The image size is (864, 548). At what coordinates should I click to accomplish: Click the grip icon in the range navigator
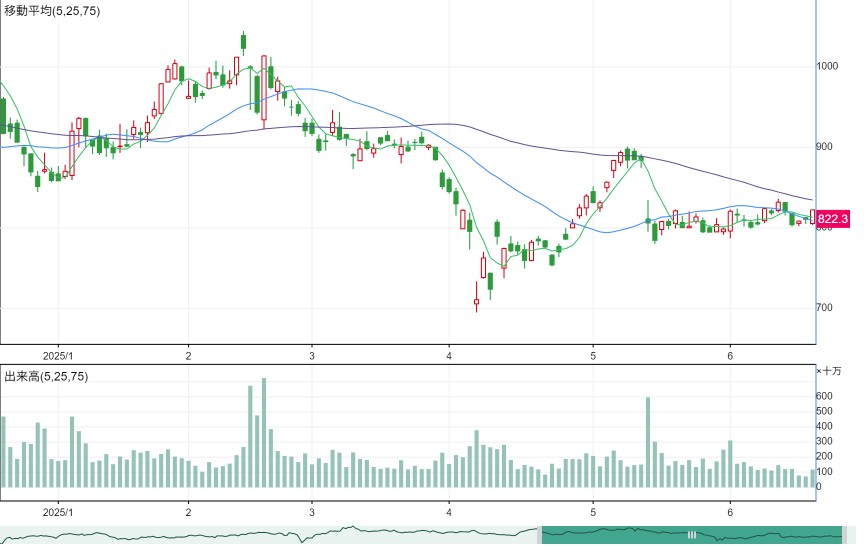tap(692, 535)
